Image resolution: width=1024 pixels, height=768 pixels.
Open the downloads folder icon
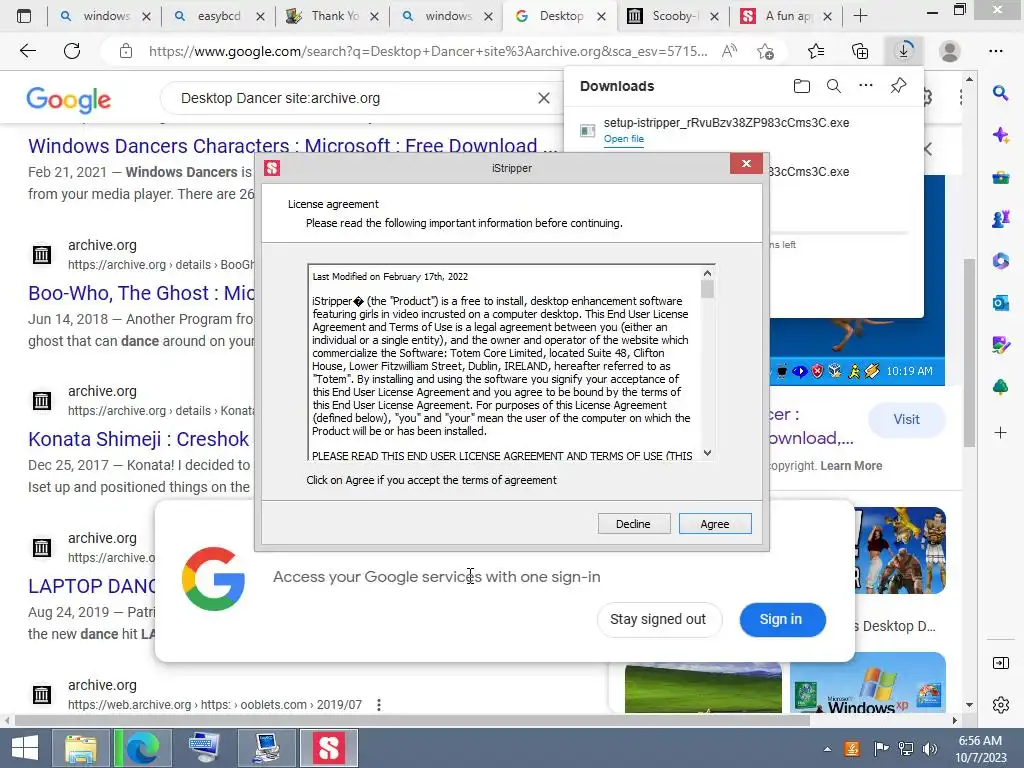coord(802,86)
